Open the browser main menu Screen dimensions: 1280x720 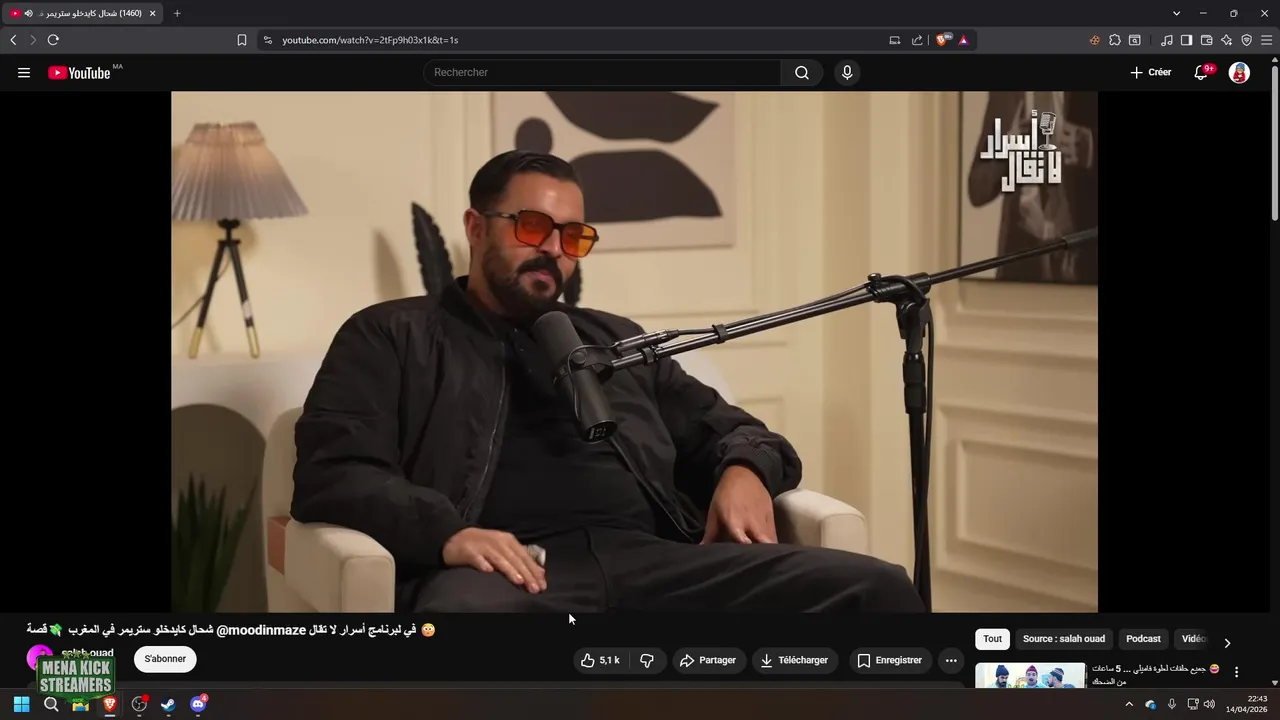pos(1266,40)
